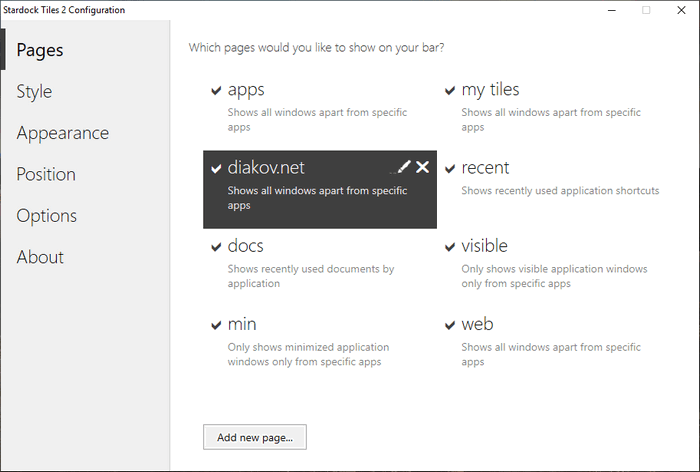Select the web page title

477,325
